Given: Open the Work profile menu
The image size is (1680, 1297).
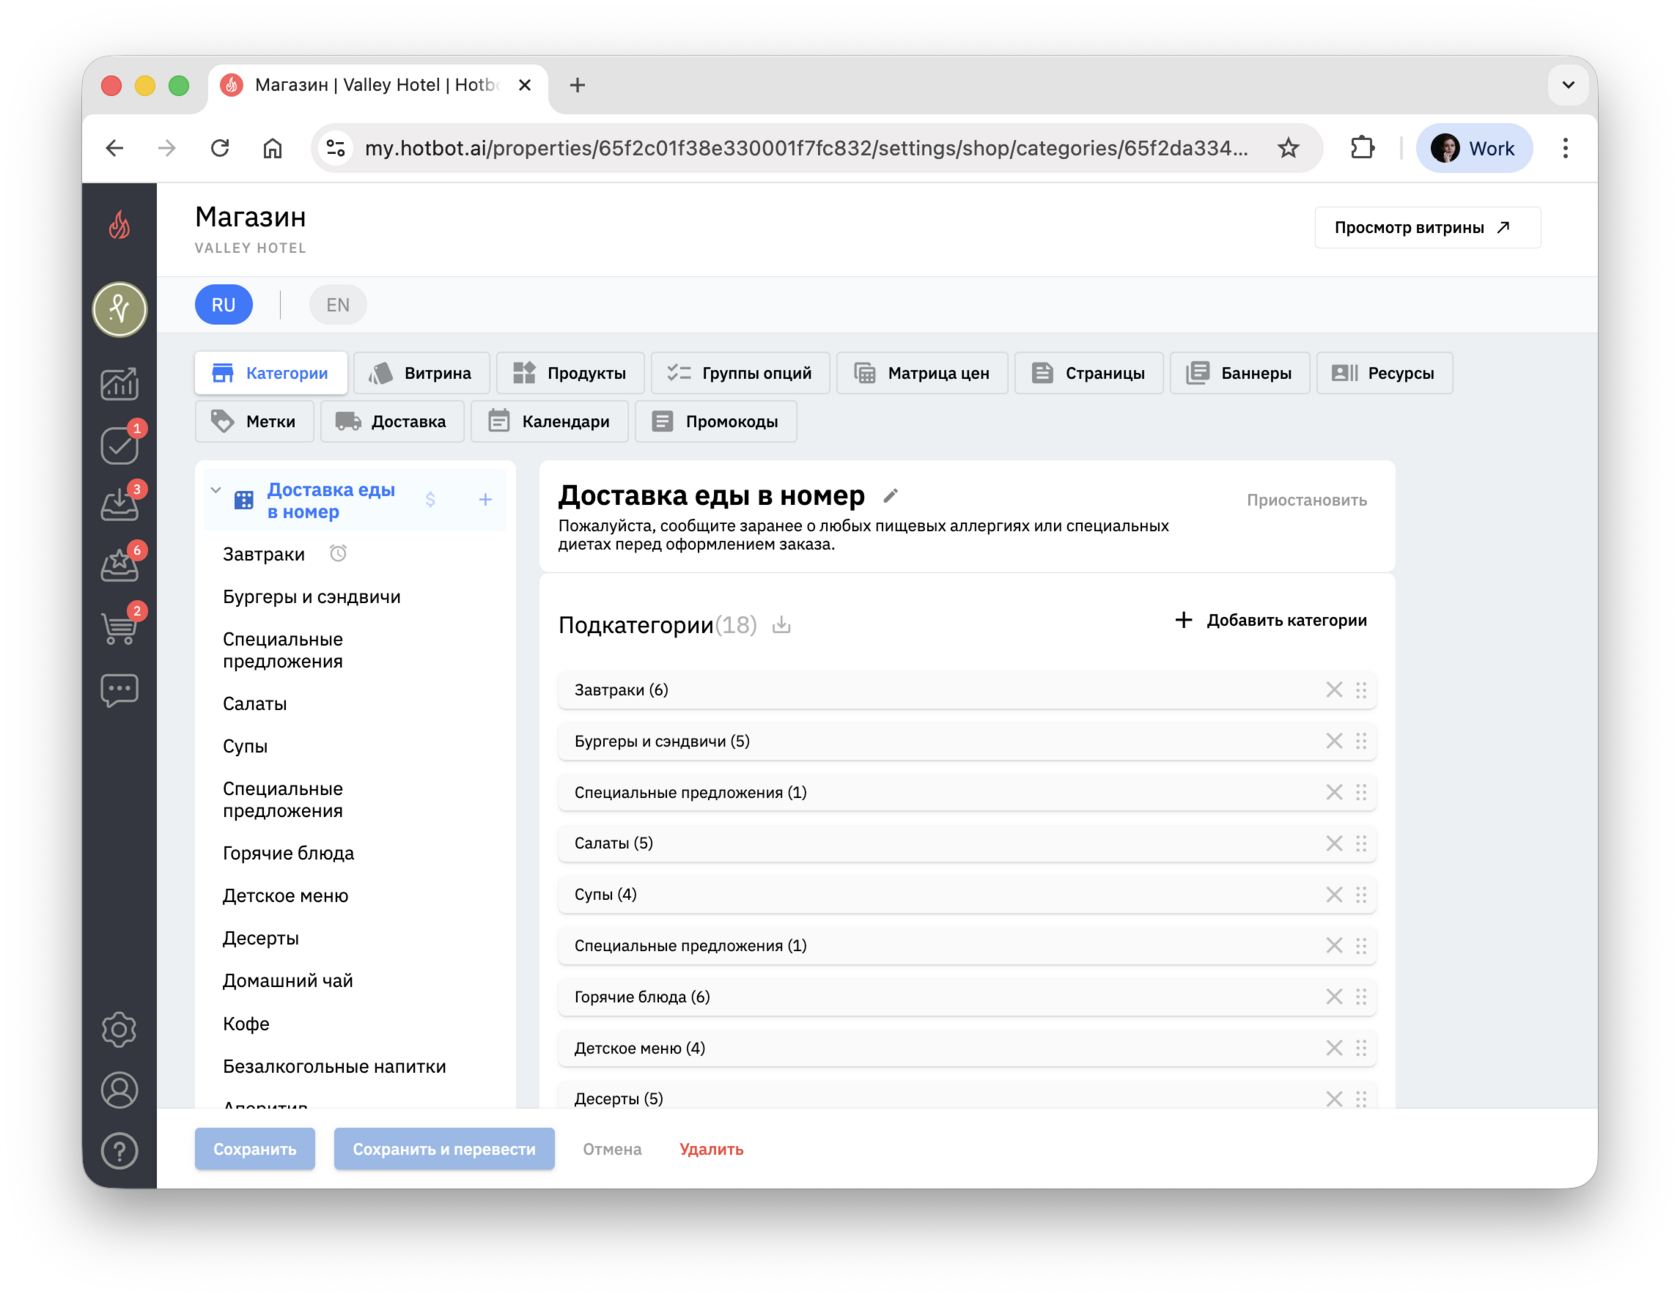Looking at the screenshot, I should (x=1474, y=148).
